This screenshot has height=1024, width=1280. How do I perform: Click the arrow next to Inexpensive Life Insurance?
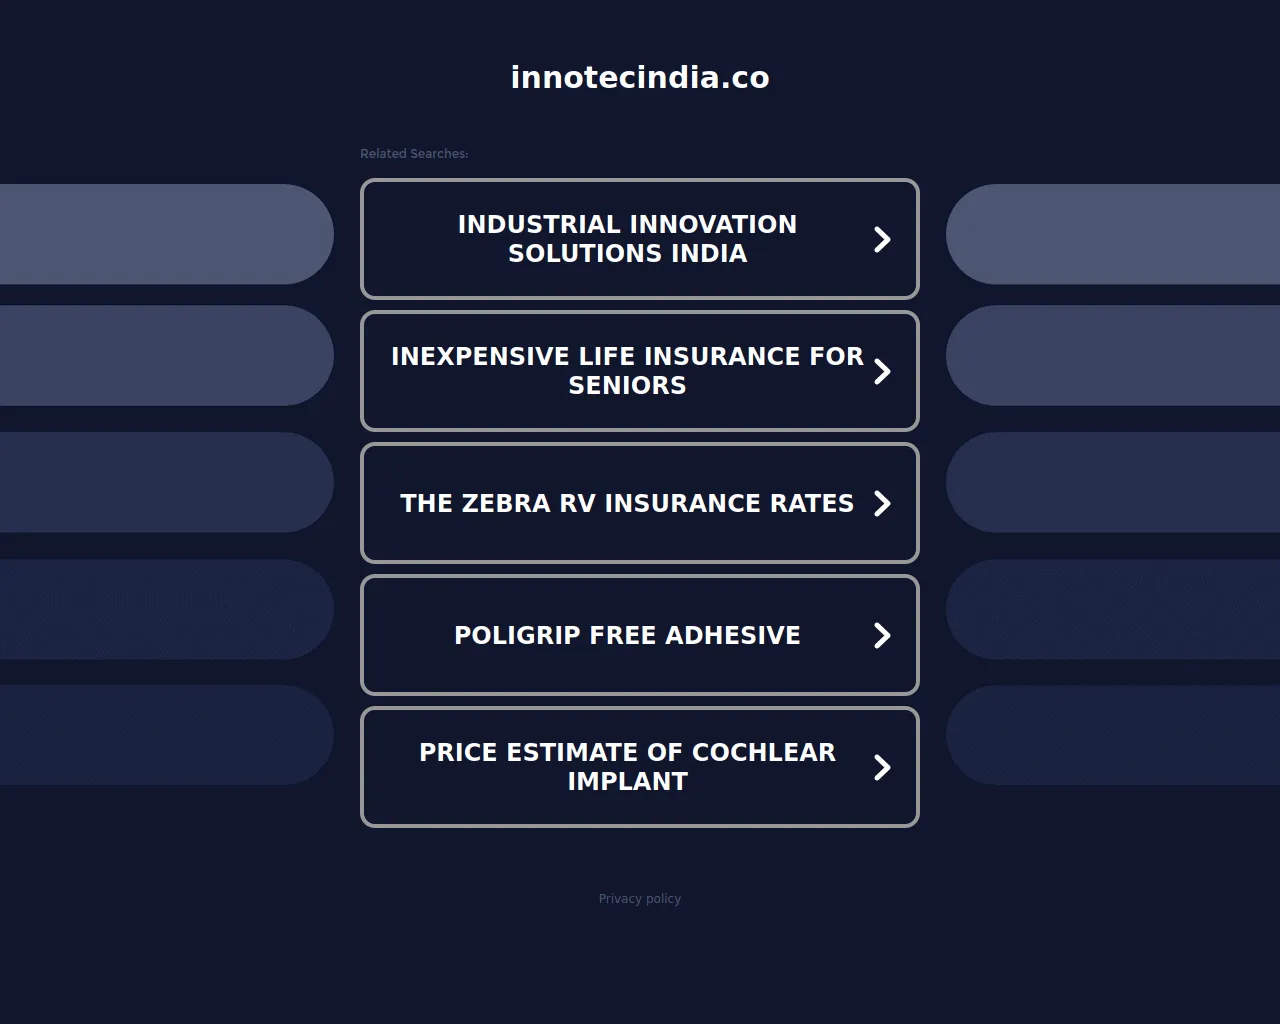tap(882, 371)
